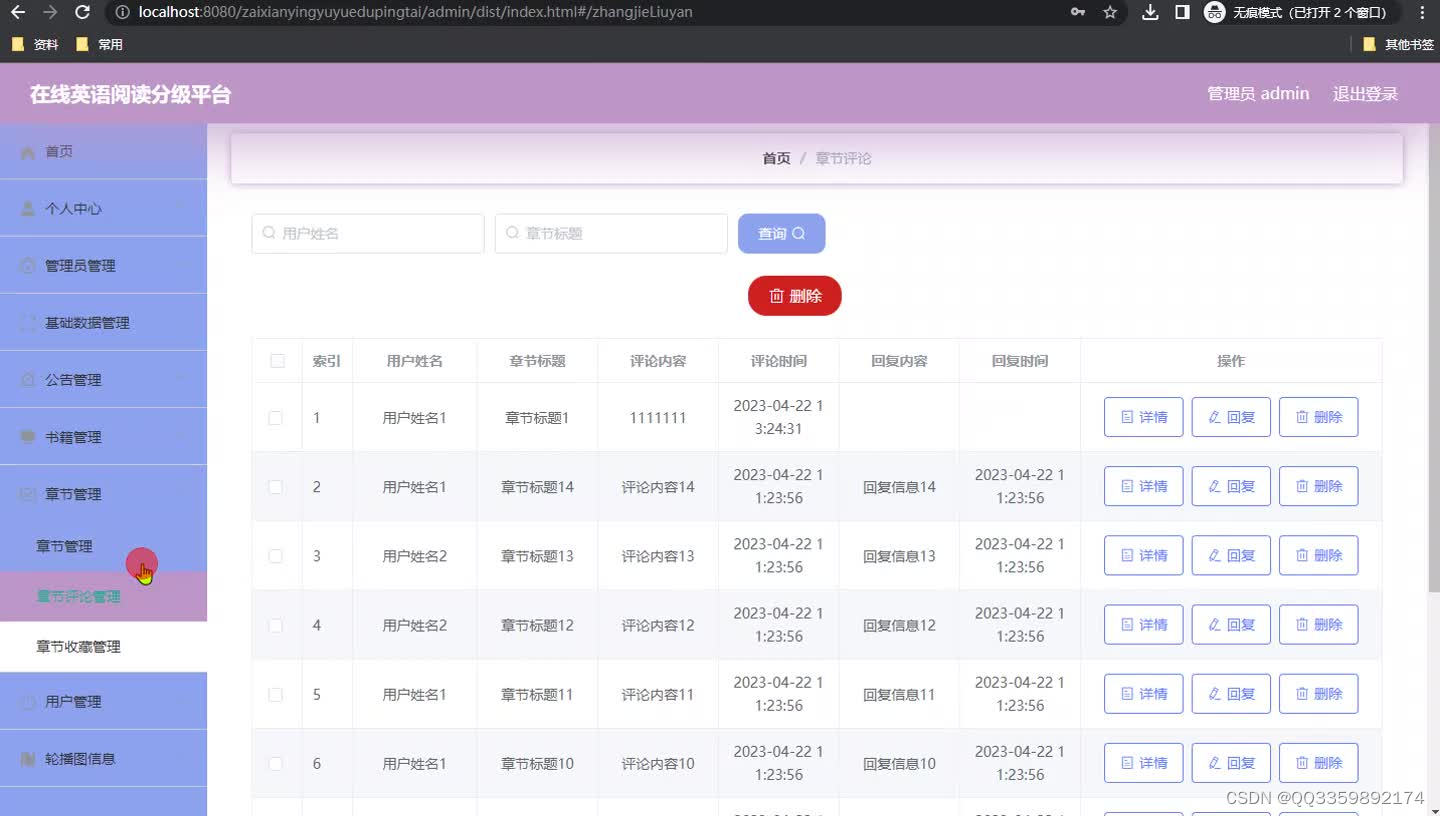Click into the 用户姓名 search field
The height and width of the screenshot is (816, 1440).
[x=368, y=233]
